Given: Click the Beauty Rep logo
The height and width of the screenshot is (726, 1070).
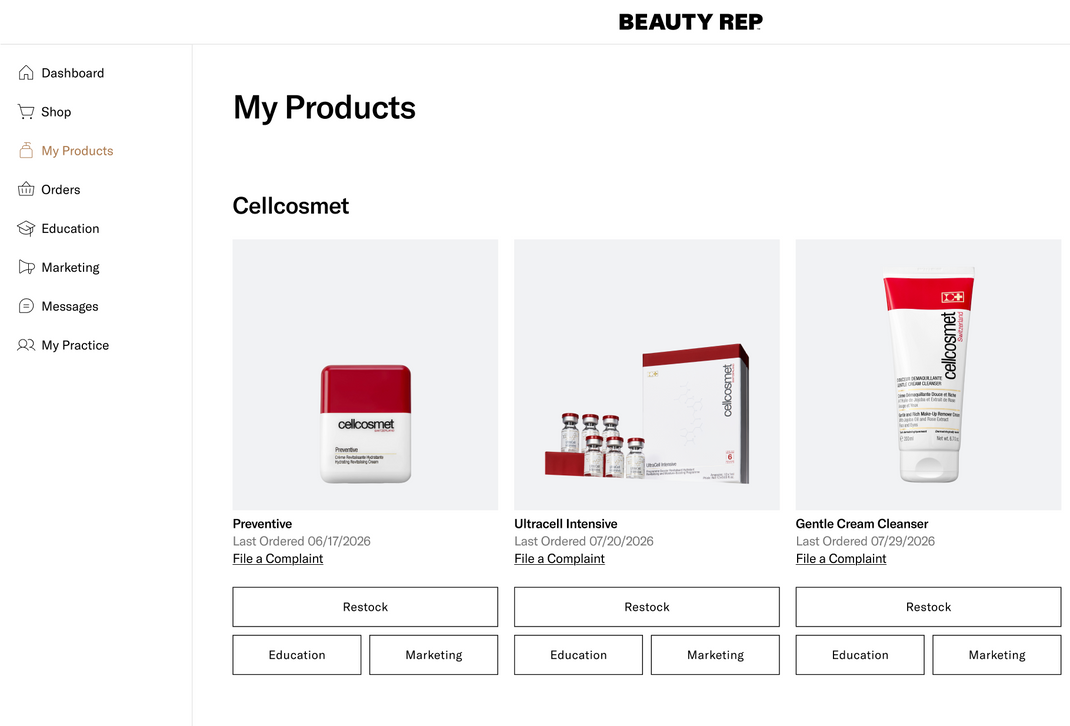Looking at the screenshot, I should pos(691,22).
